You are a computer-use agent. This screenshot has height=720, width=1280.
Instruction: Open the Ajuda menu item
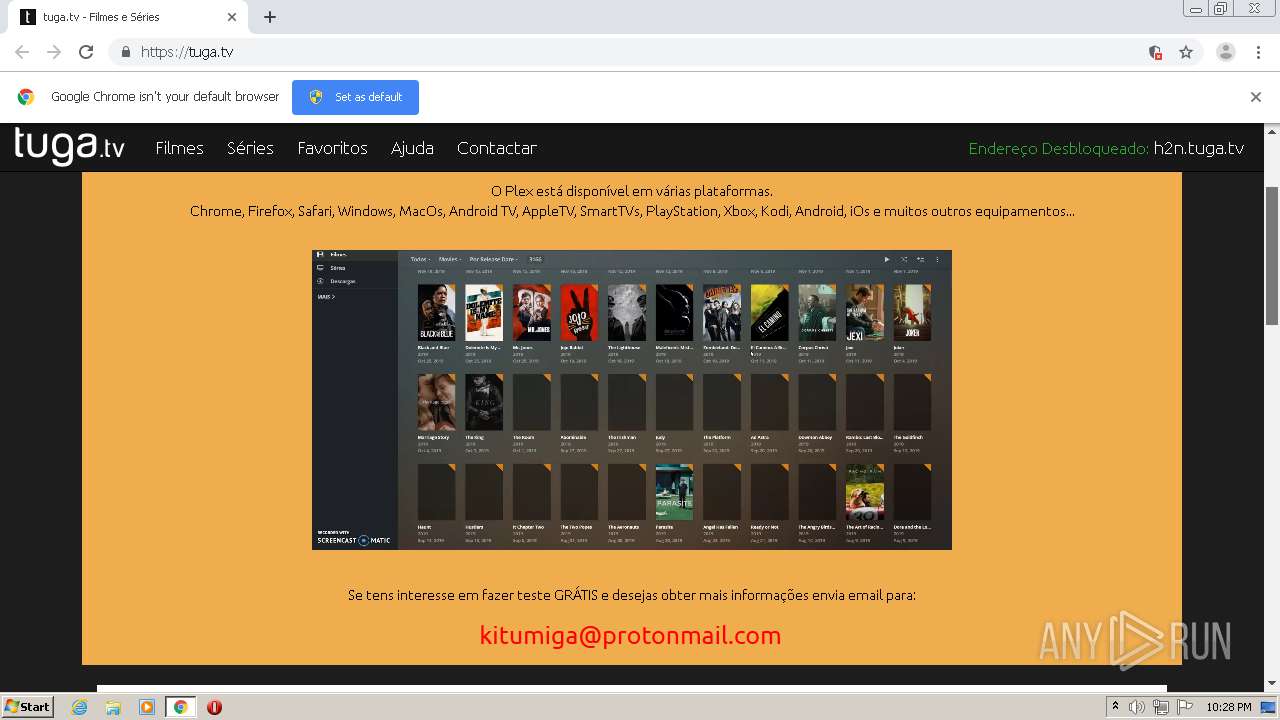point(412,148)
